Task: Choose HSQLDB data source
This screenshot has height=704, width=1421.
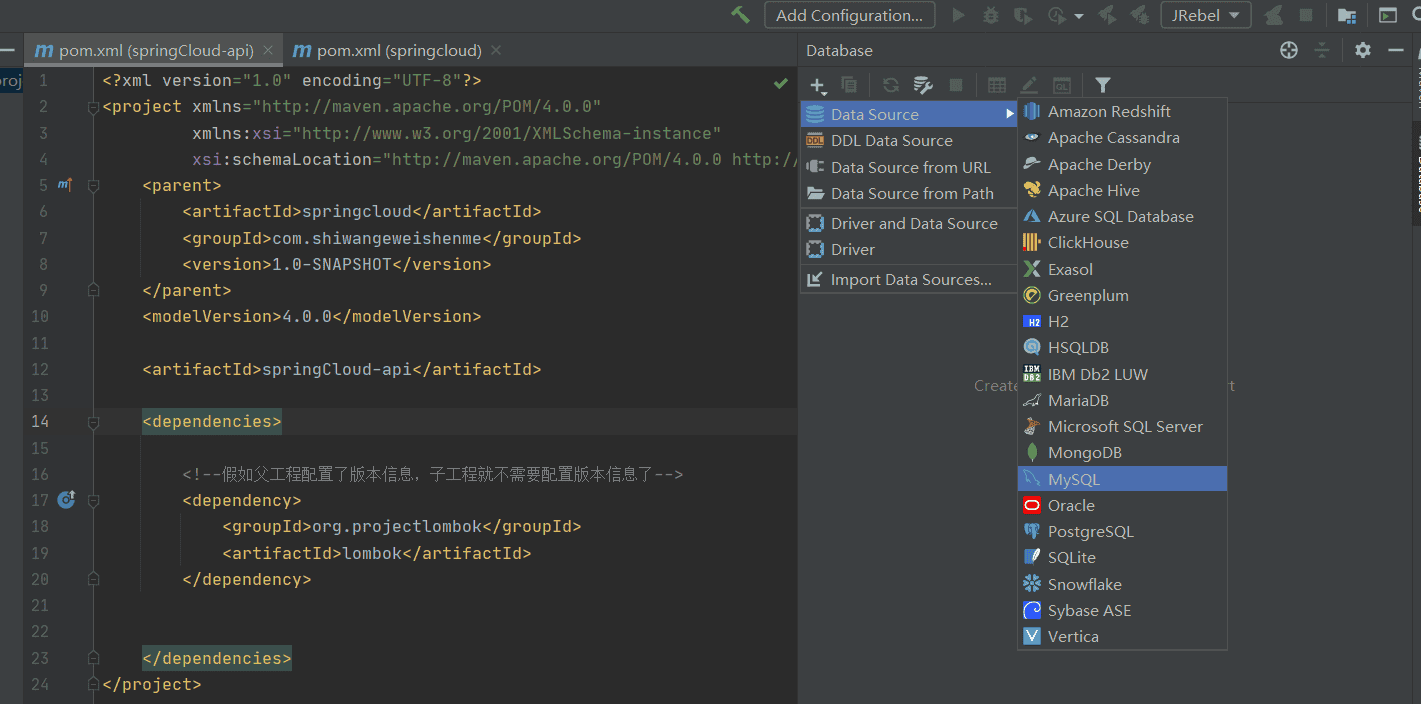Action: (x=1122, y=348)
